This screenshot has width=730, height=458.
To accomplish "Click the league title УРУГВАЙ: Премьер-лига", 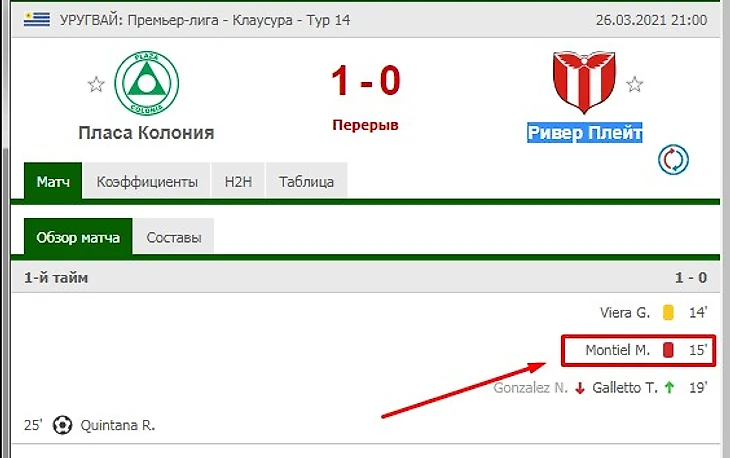I will [139, 20].
